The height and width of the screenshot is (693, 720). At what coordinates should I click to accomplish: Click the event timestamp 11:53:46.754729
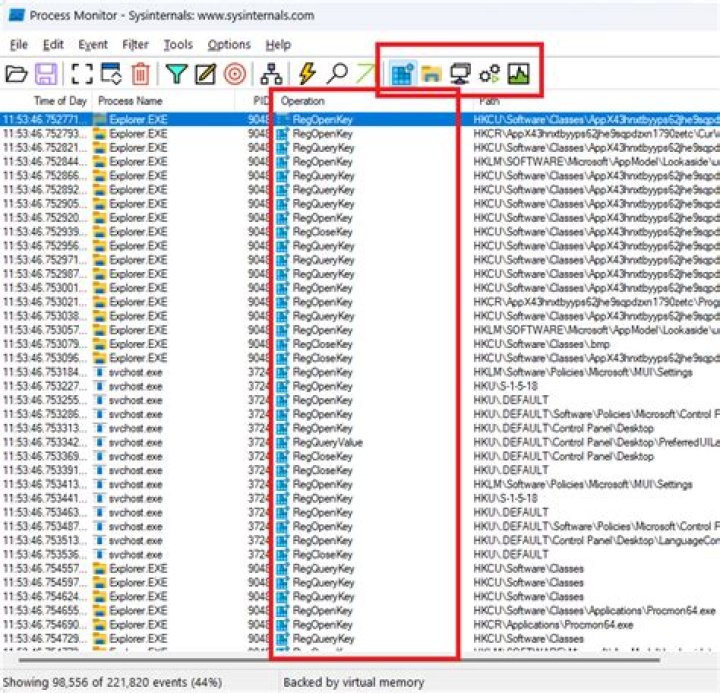tap(45, 638)
